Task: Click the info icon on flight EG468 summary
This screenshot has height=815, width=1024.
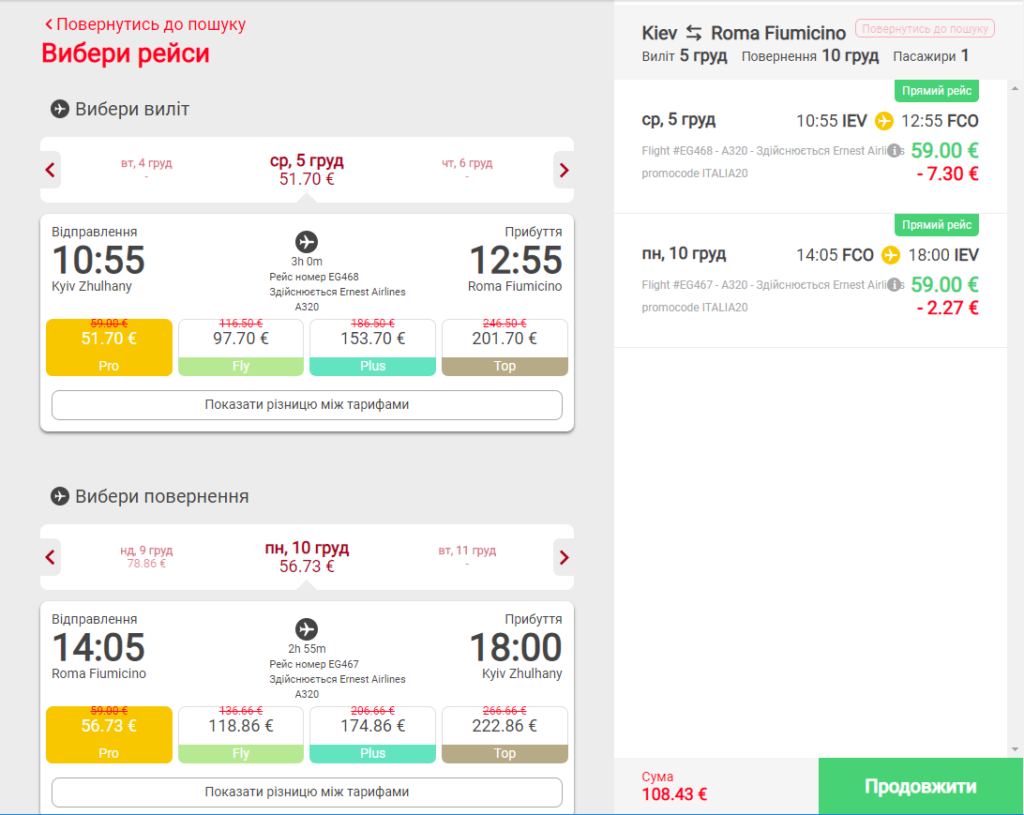Action: tap(893, 151)
